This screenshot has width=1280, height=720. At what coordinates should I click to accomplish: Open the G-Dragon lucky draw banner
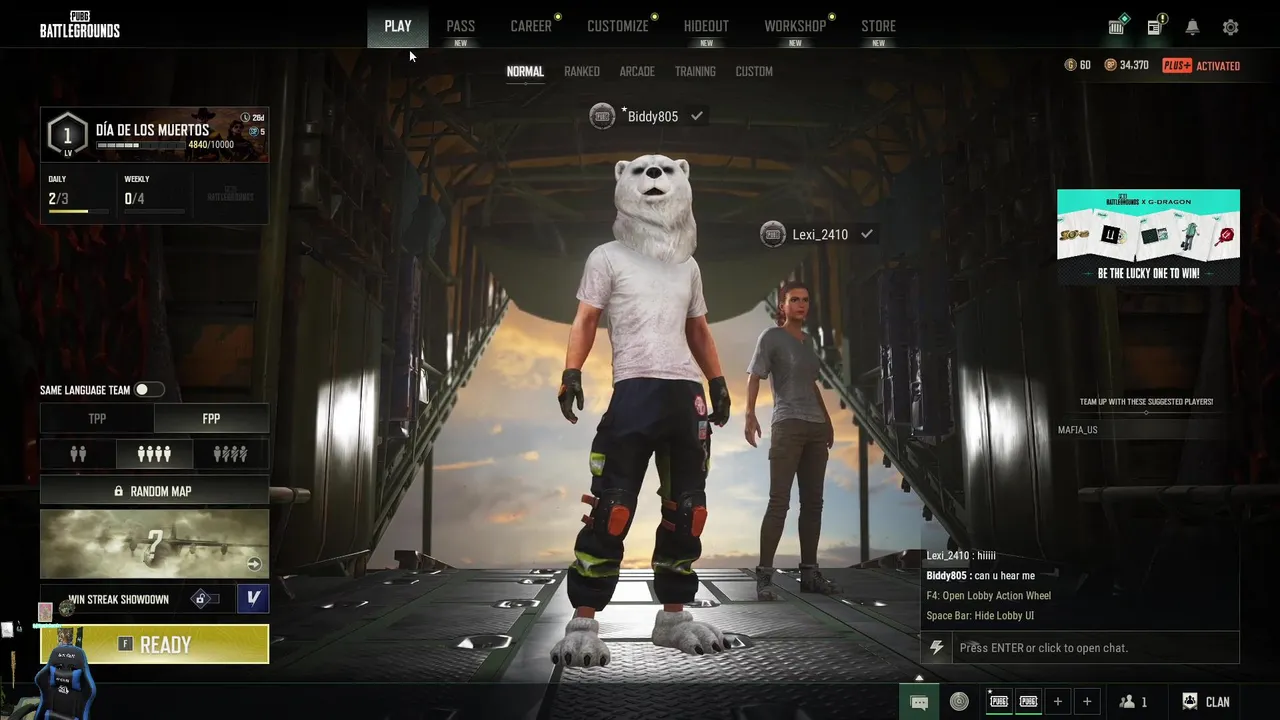(1148, 237)
